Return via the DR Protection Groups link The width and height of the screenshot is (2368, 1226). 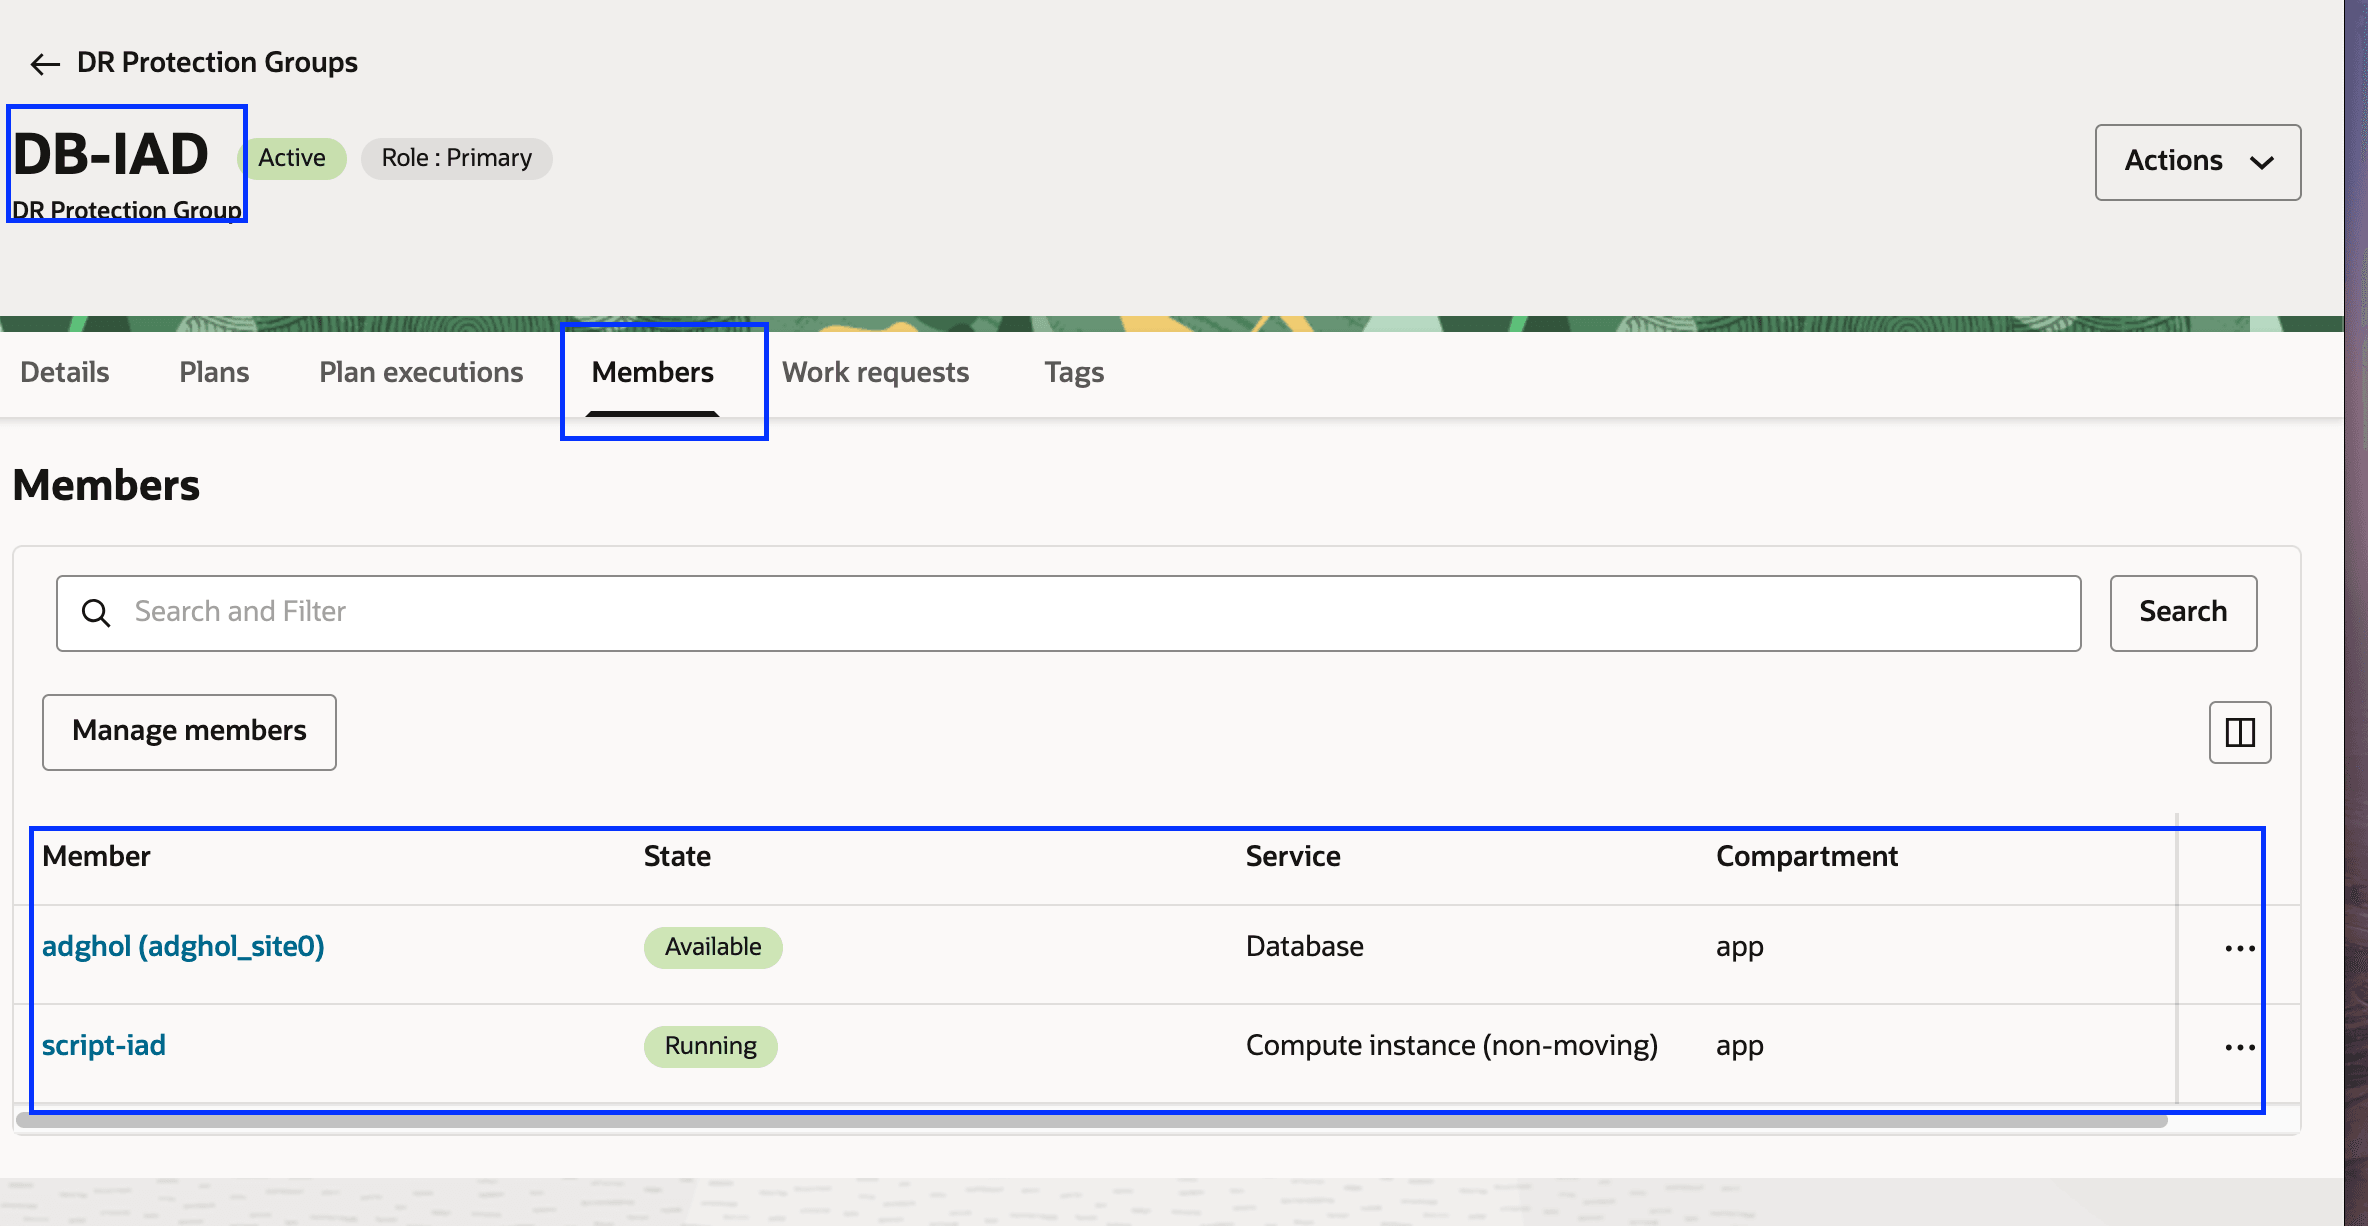(x=217, y=62)
